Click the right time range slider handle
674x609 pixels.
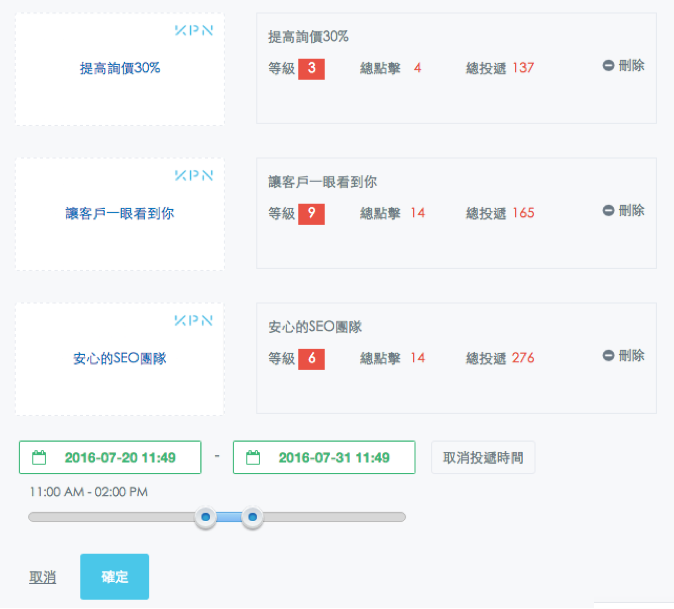(253, 517)
